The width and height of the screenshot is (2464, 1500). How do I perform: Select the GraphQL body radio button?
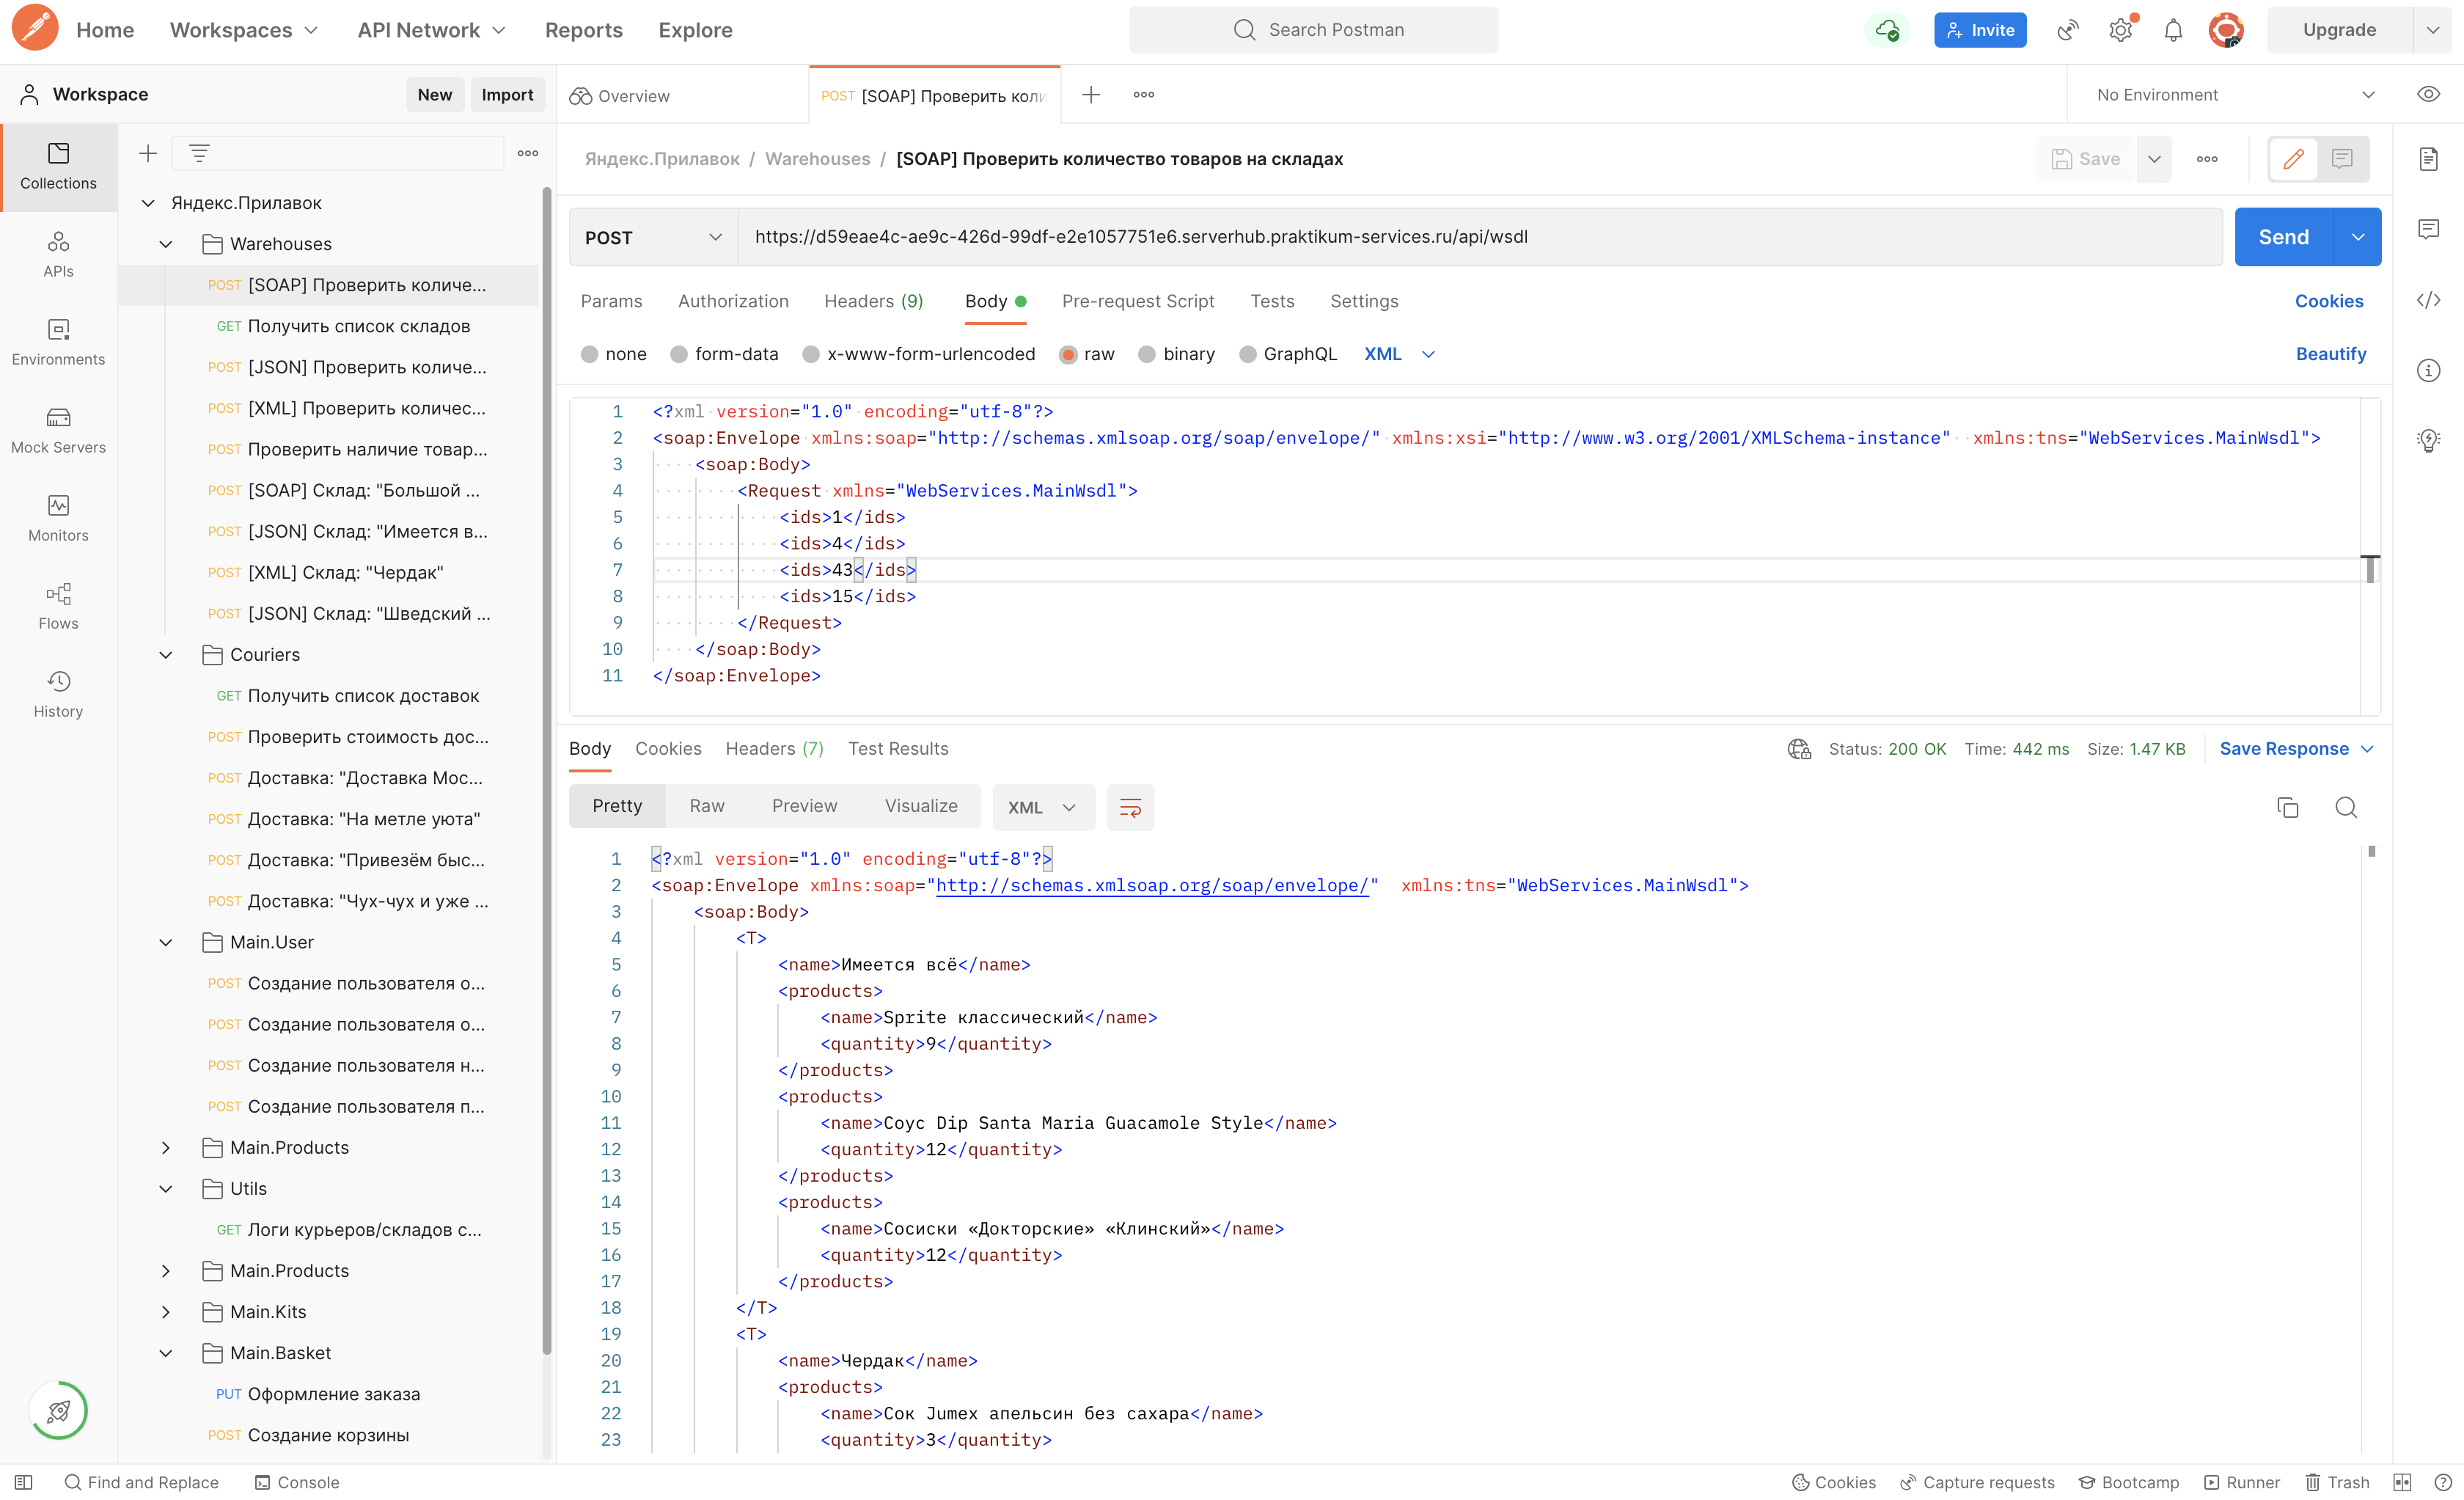coord(1247,354)
